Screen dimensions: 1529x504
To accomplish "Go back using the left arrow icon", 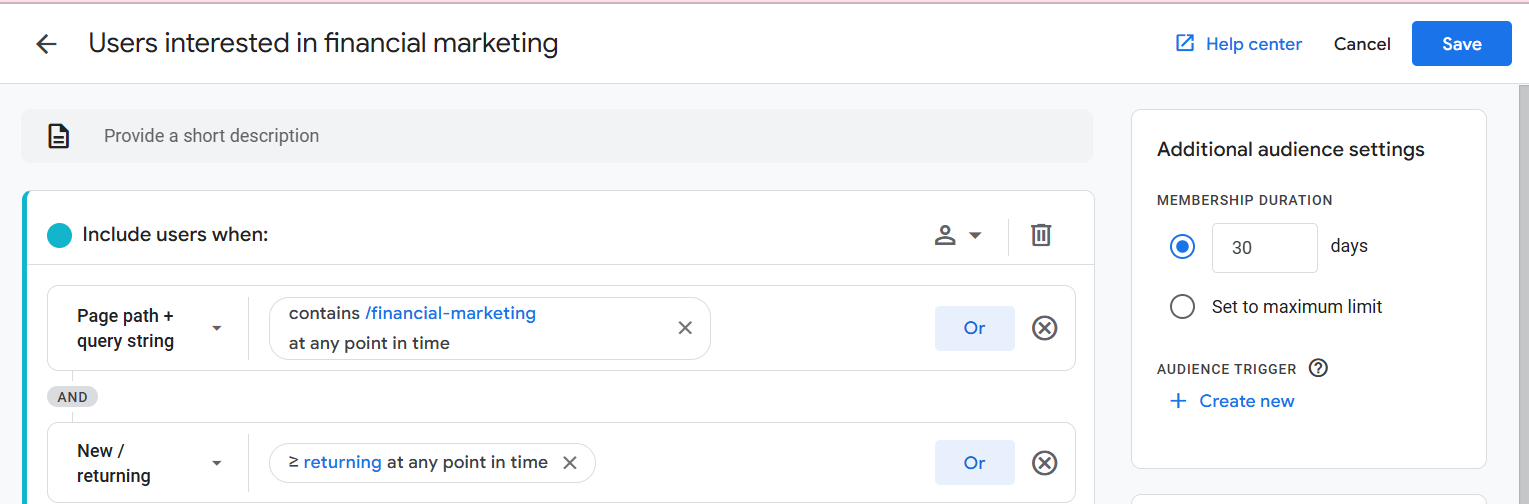I will [x=46, y=44].
